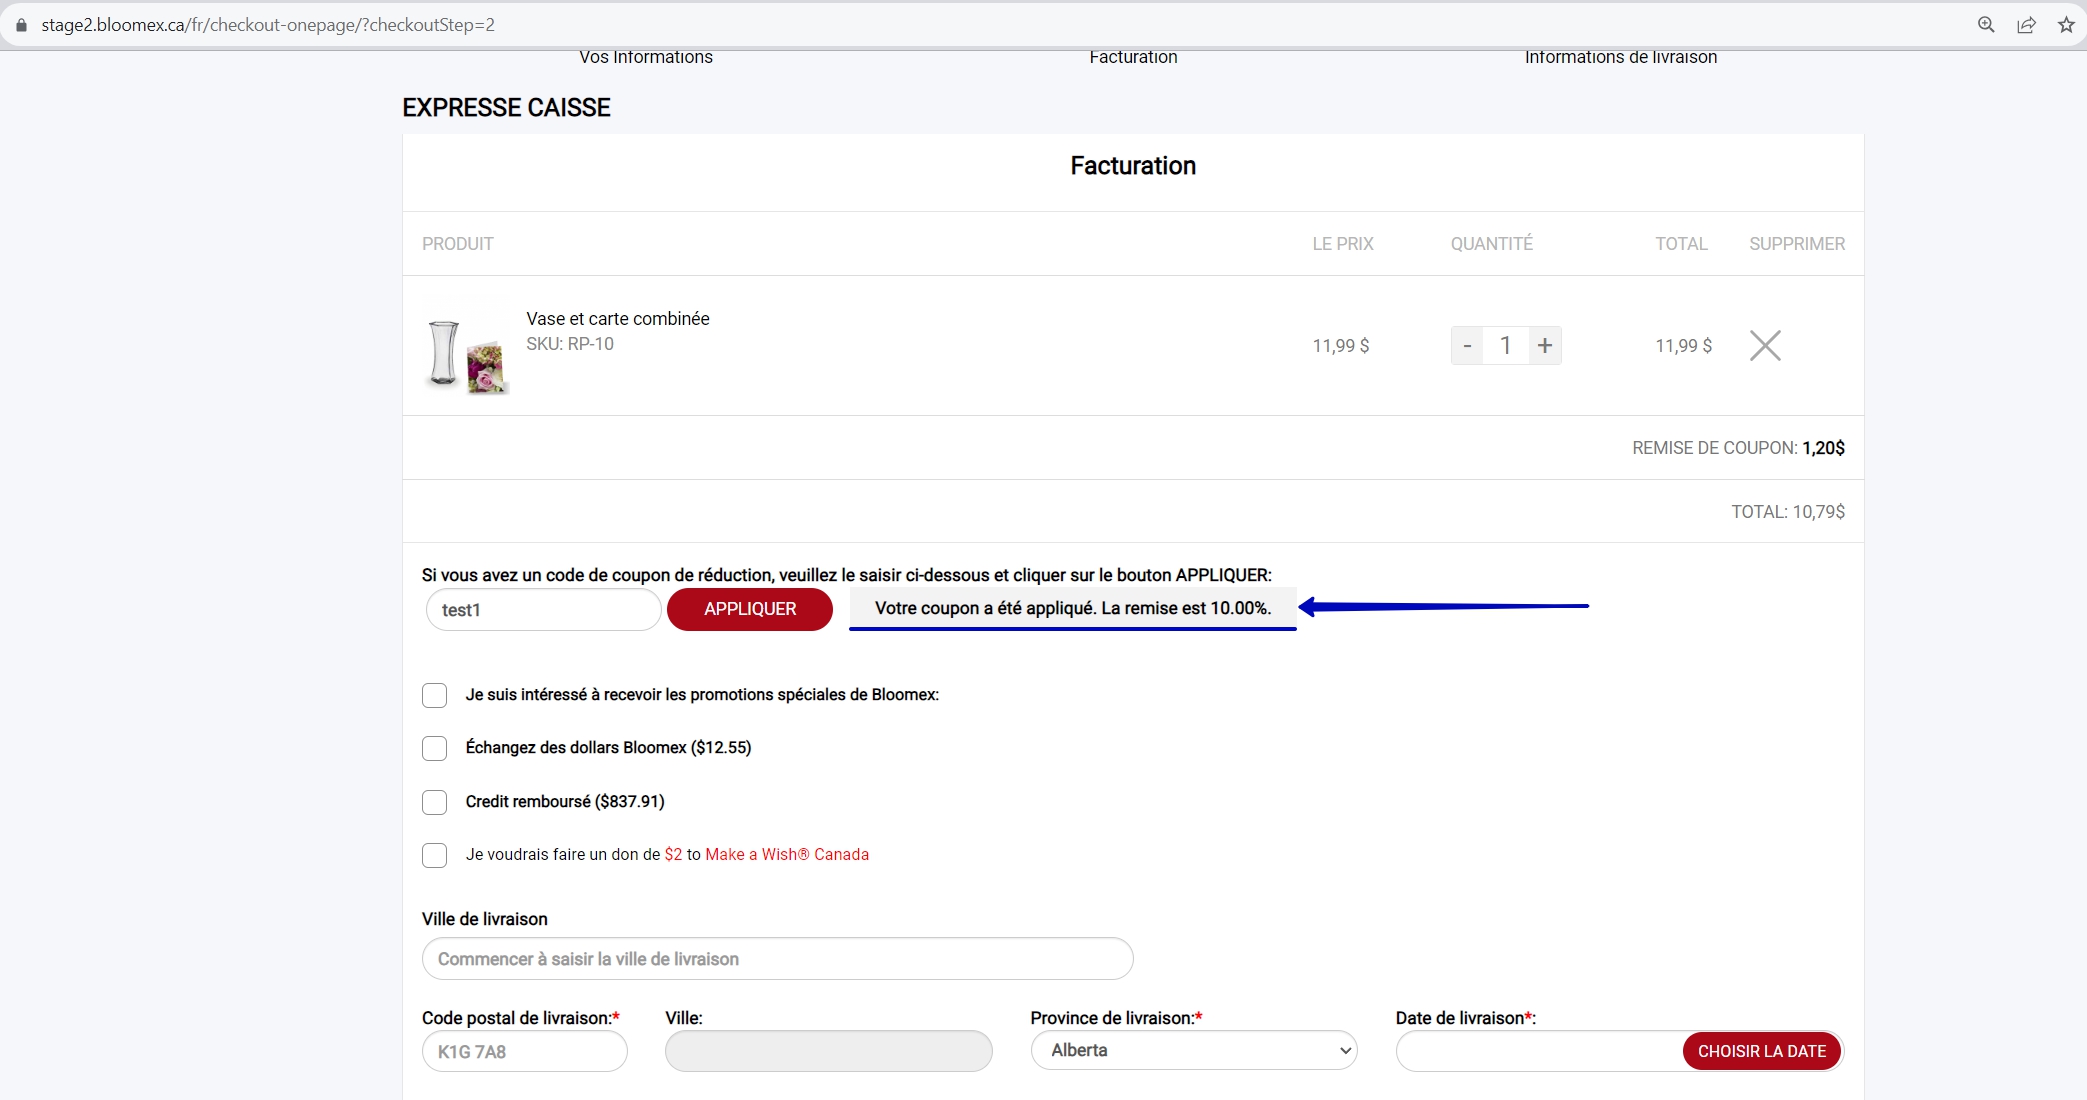Go to the Vos Informations step
Viewport: 2087px width, 1100px height.
pos(646,57)
